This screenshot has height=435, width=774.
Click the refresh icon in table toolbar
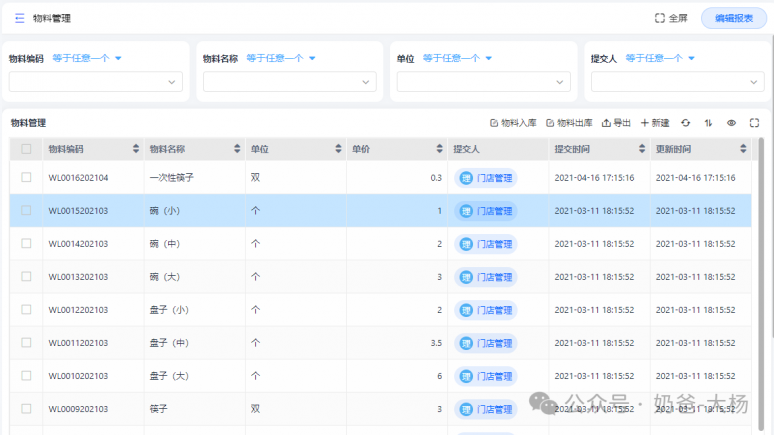click(685, 123)
